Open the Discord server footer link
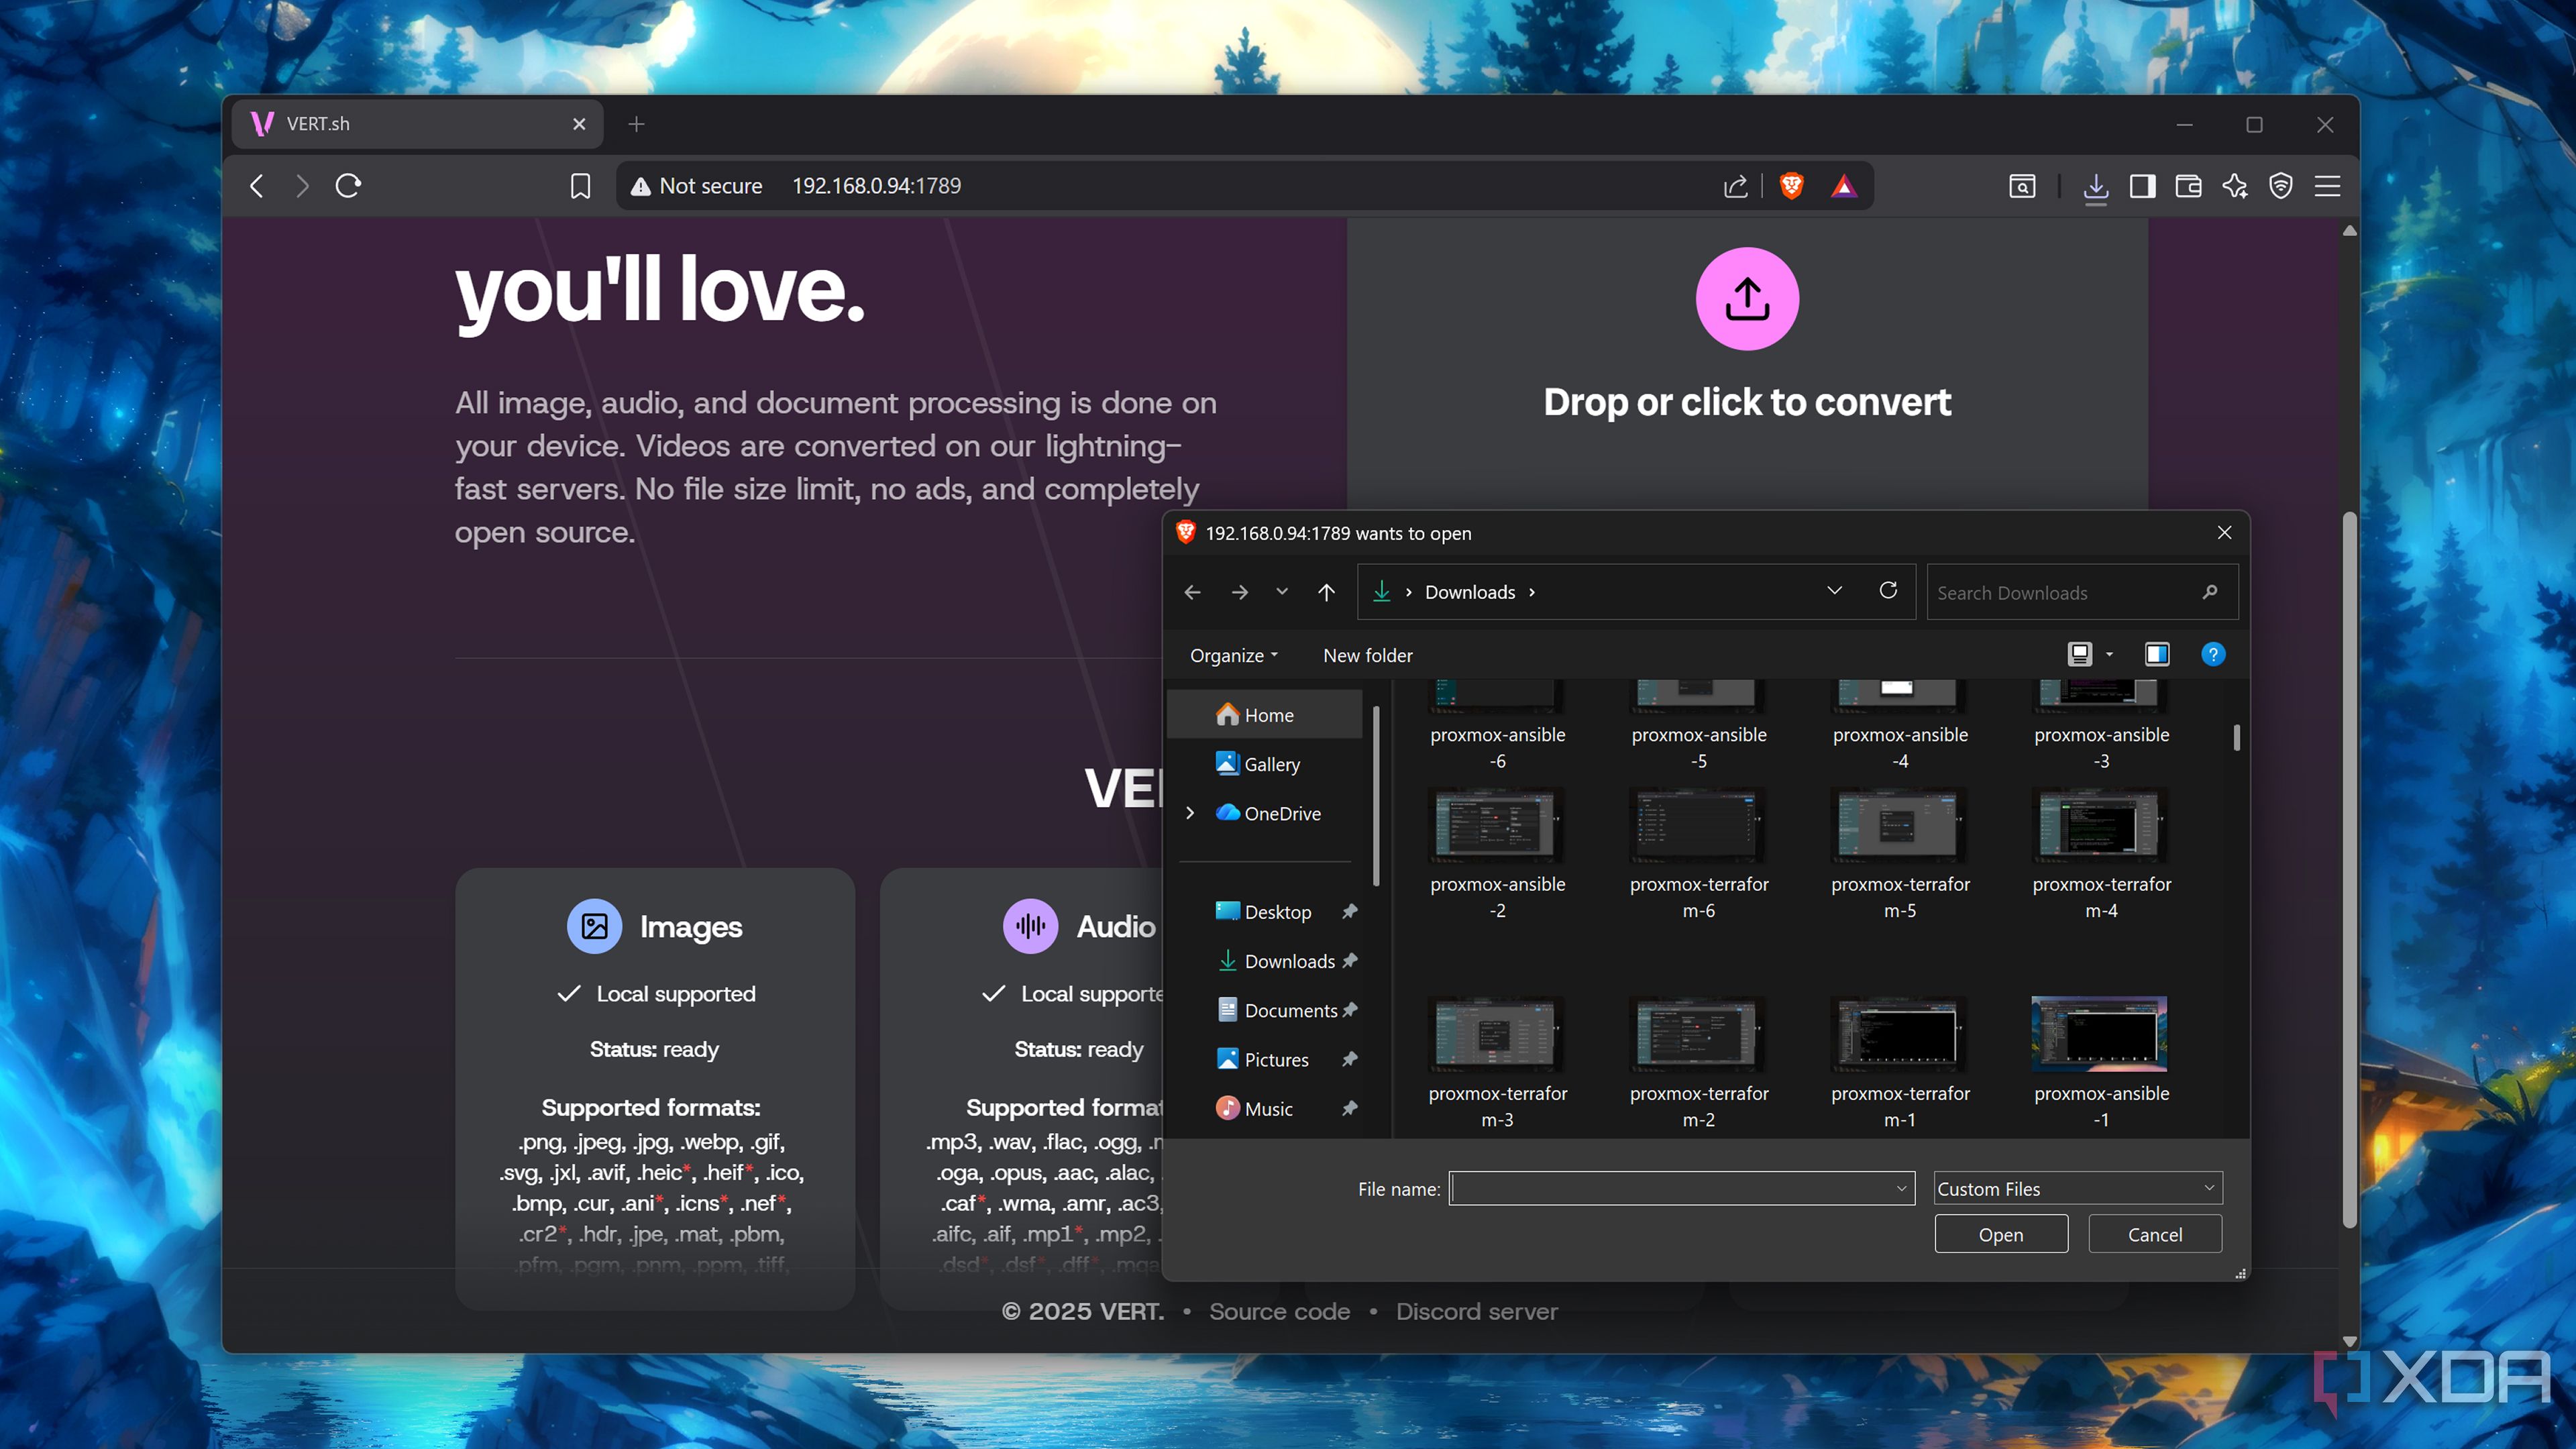Viewport: 2576px width, 1449px height. pos(1476,1311)
